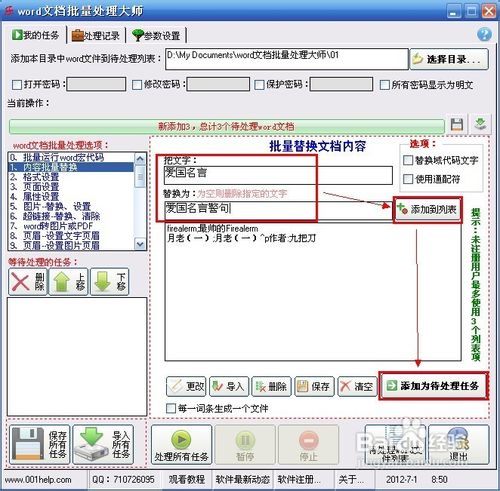Viewport: 500px width, 491px height.
Task: Select 8. 页眉-设置文字页眉 option
Action: tap(71, 236)
